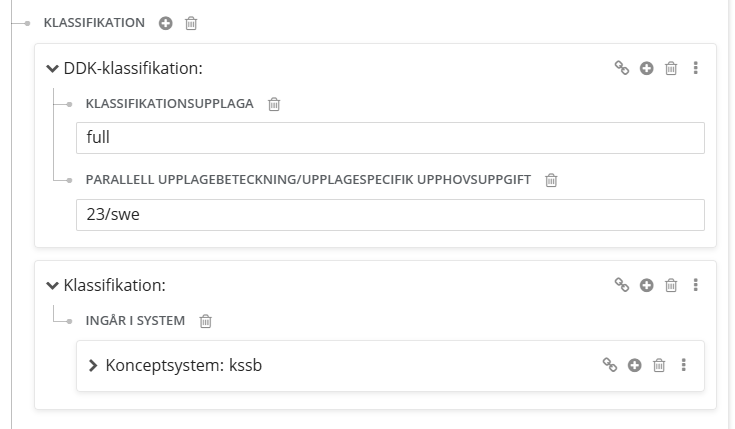Add property to Konceptsystem kssb

[x=634, y=365]
